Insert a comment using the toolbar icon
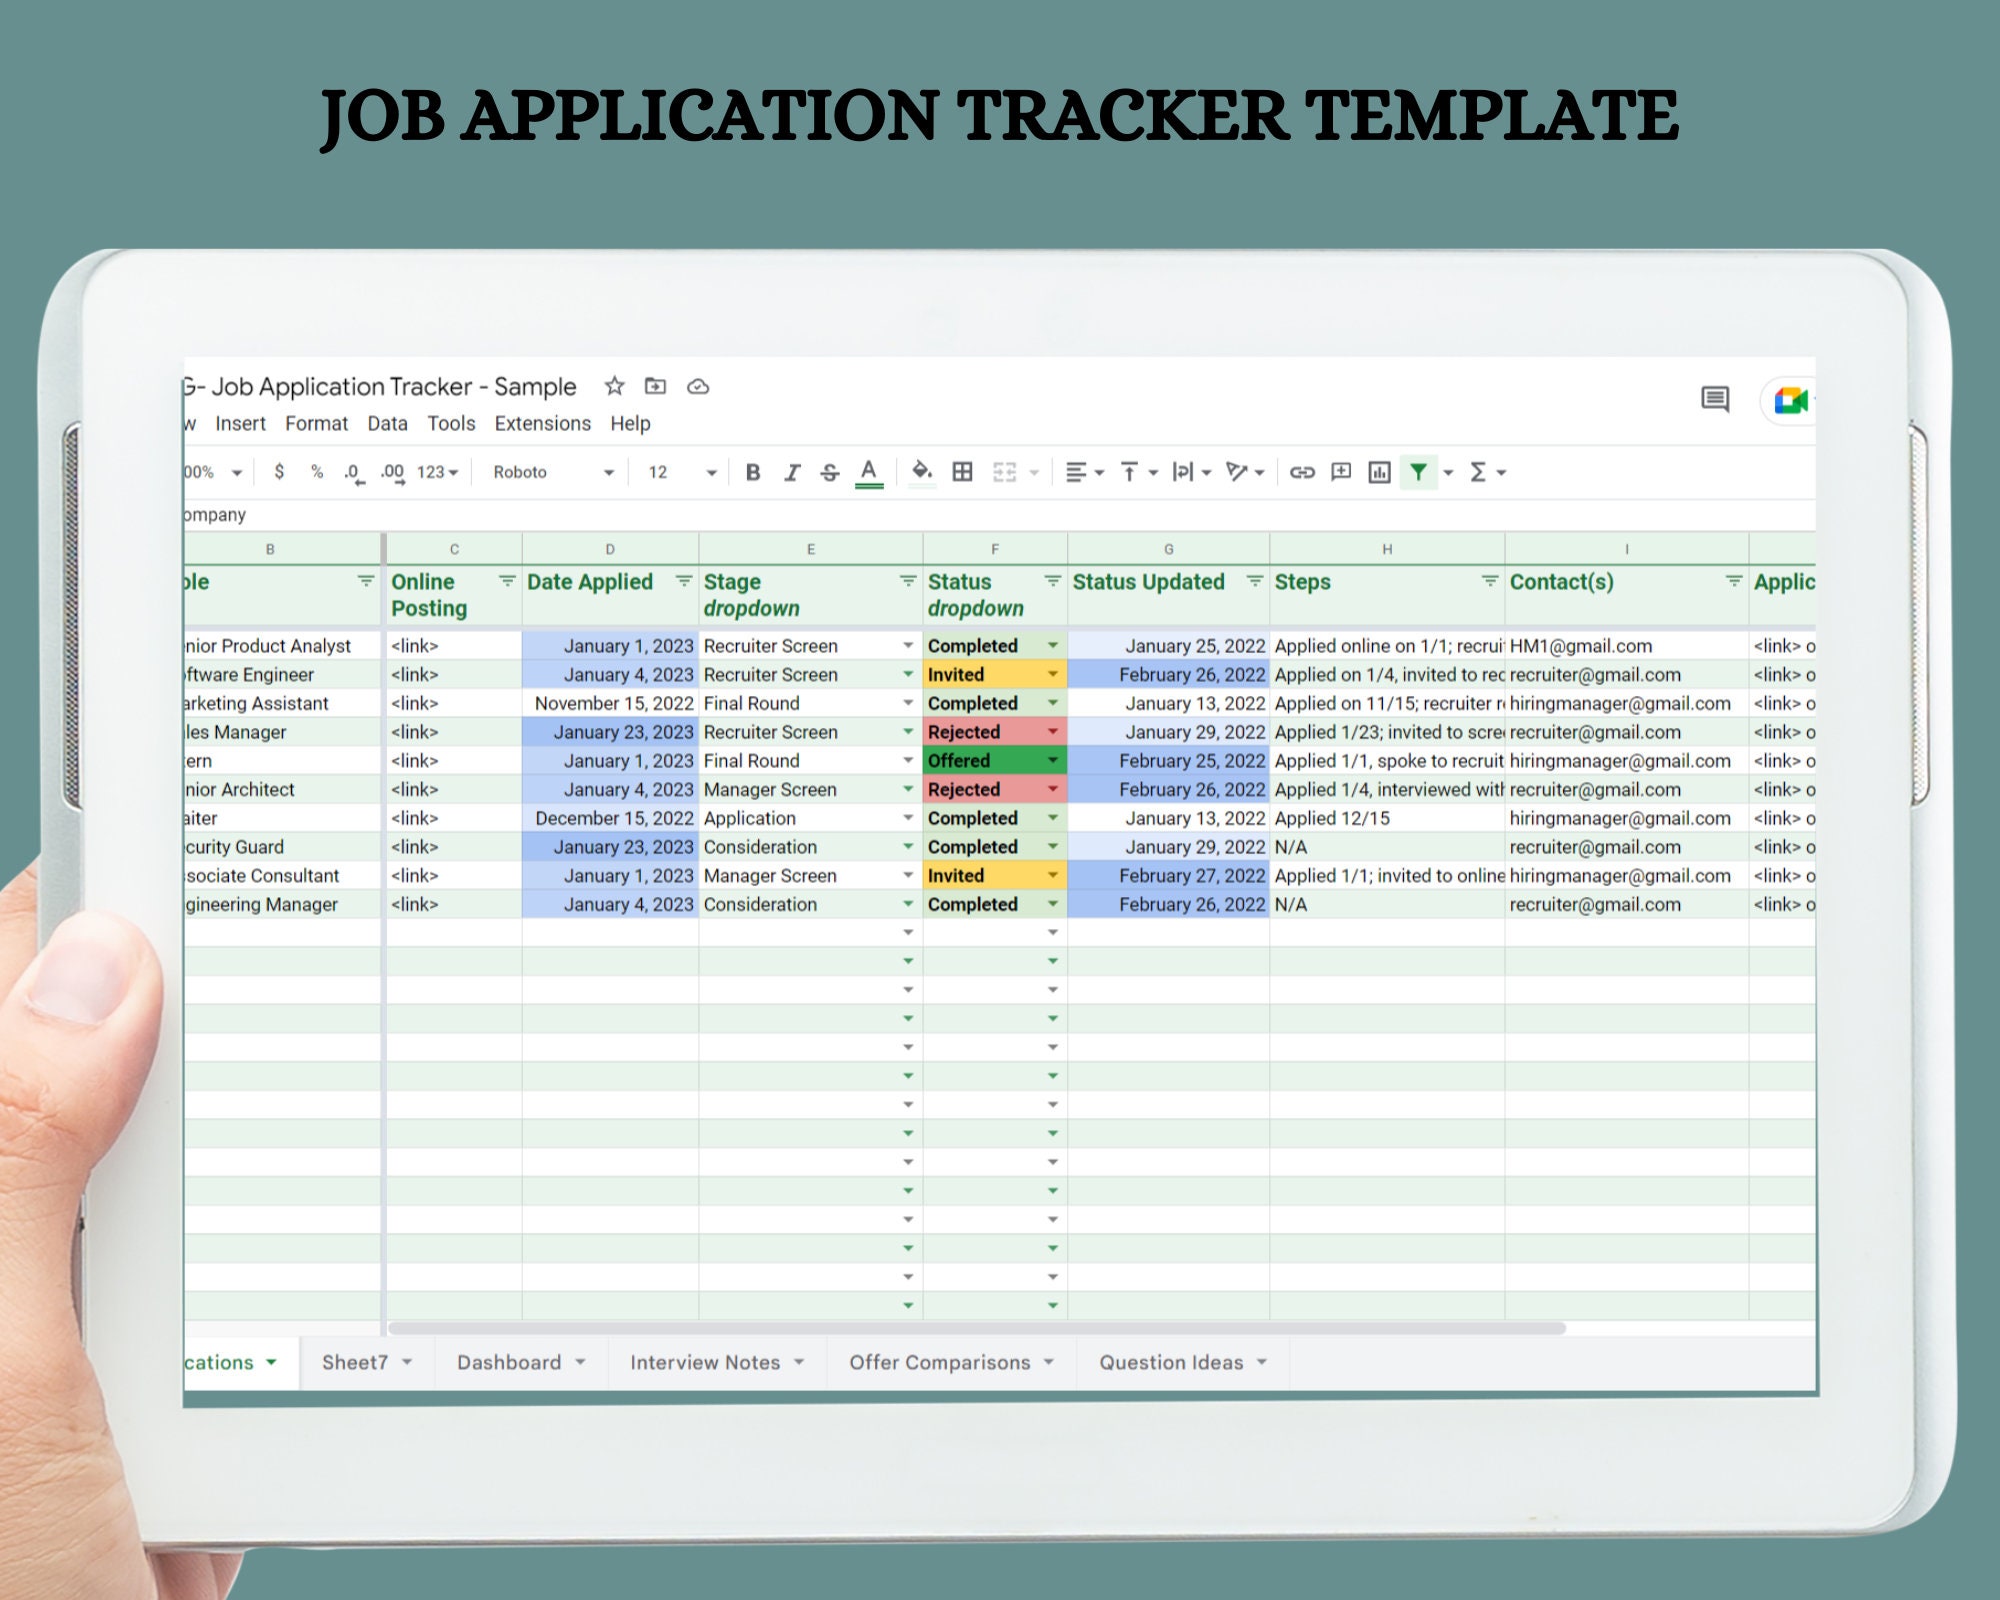Screen dimensions: 2000x1600 click(1340, 472)
